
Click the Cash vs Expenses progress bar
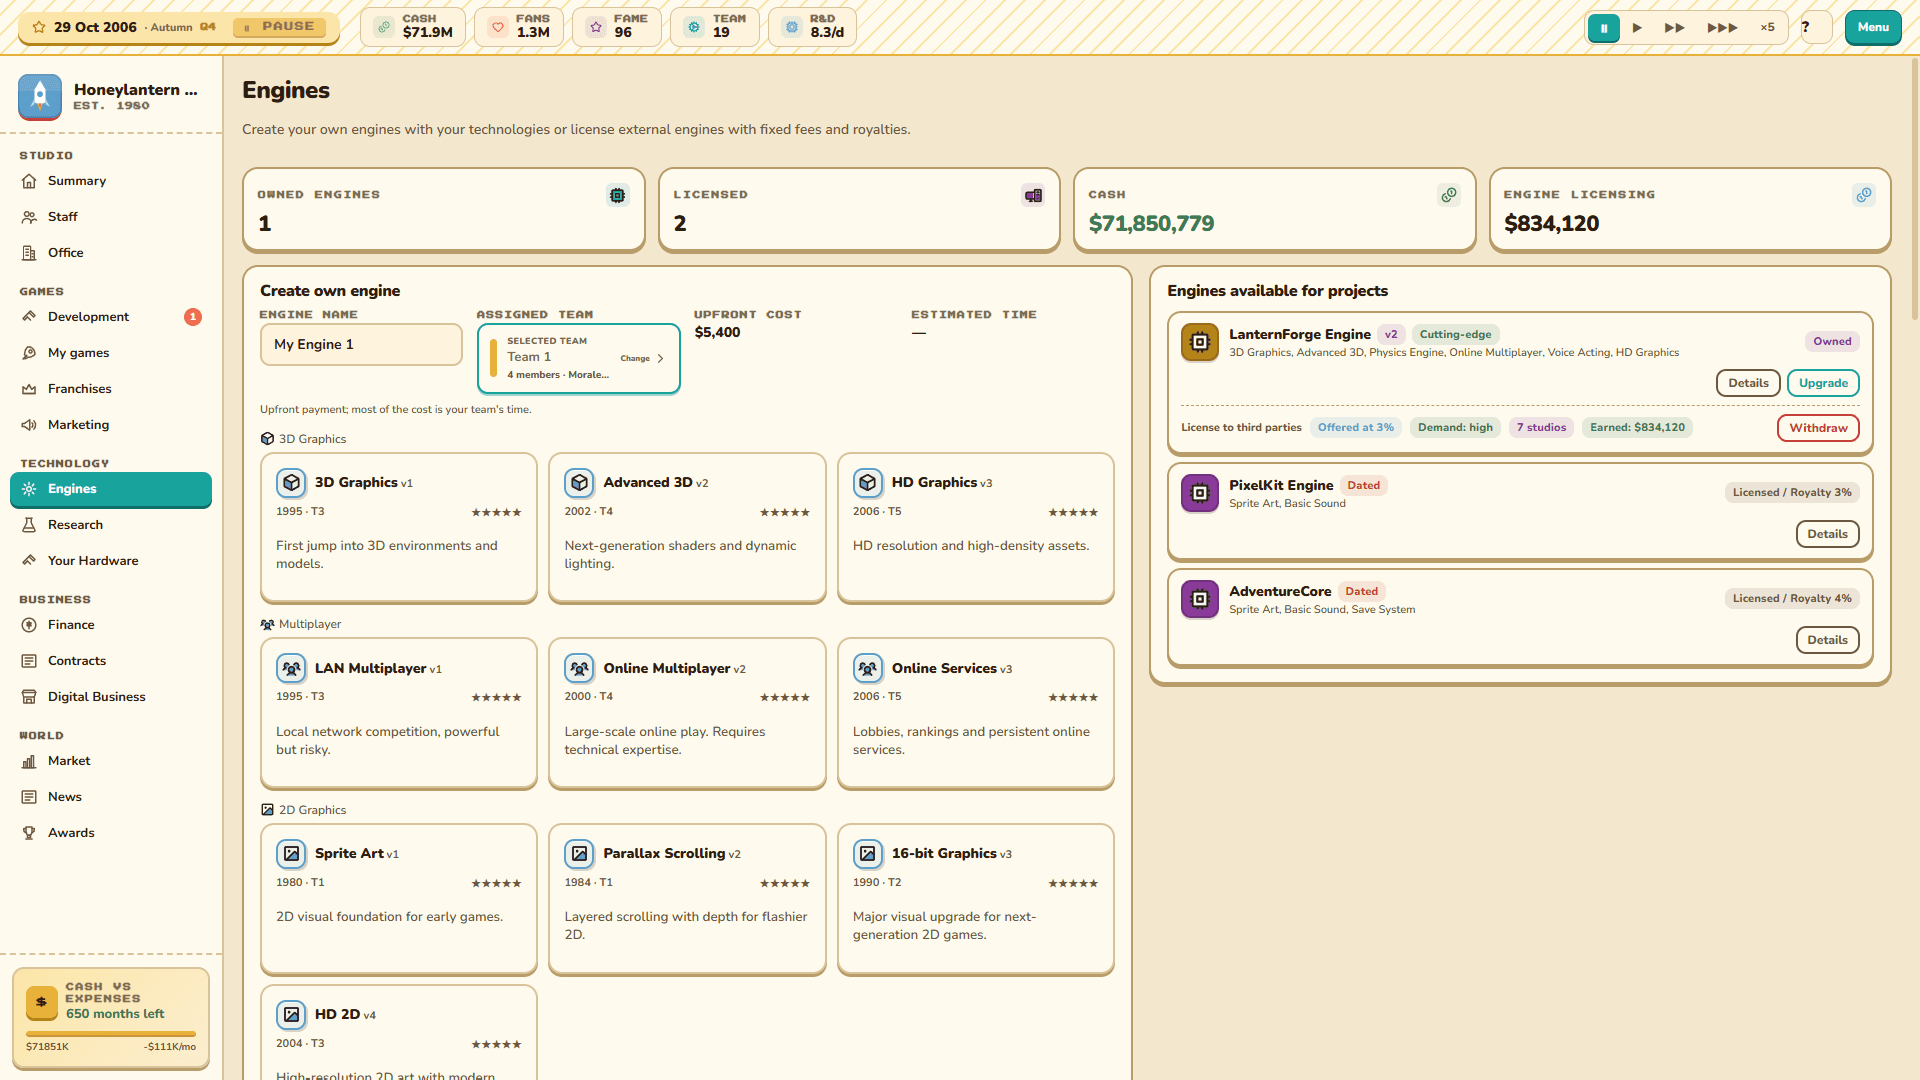click(111, 1034)
